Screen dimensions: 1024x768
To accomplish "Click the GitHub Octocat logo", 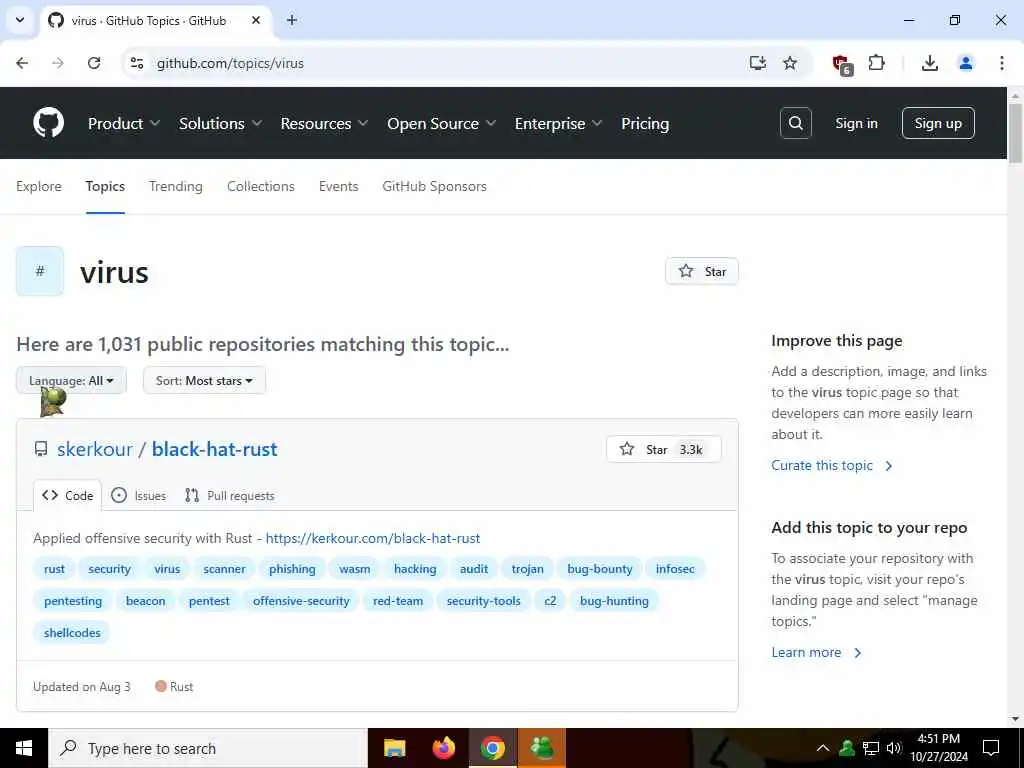I will point(49,123).
